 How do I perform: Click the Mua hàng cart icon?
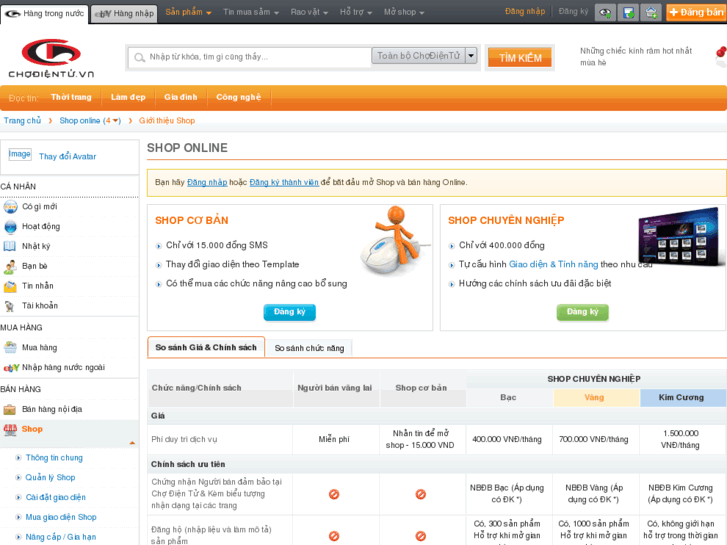(x=10, y=347)
